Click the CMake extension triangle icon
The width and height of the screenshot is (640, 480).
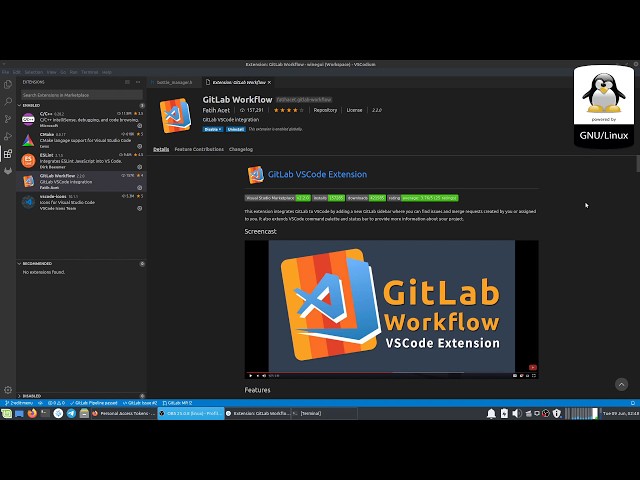(28, 140)
